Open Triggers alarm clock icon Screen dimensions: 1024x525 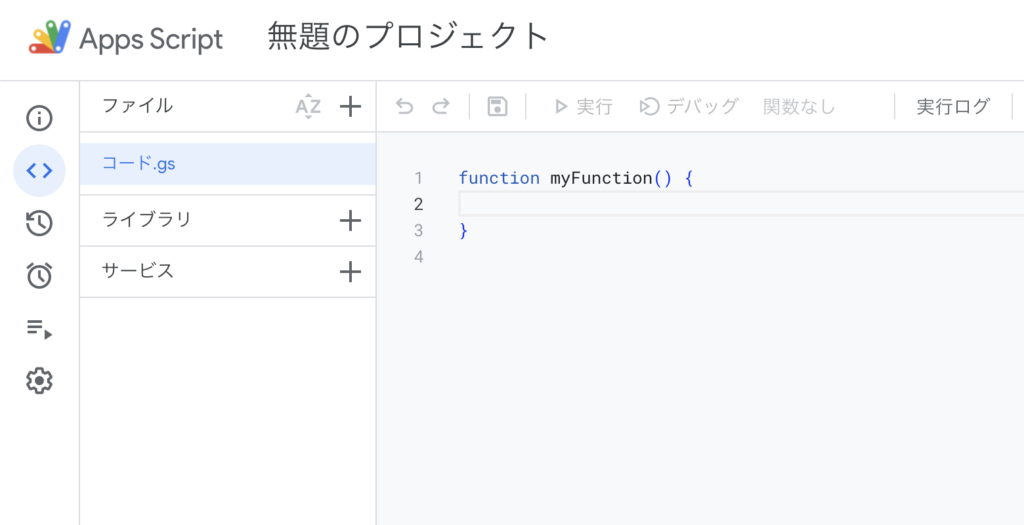coord(39,276)
